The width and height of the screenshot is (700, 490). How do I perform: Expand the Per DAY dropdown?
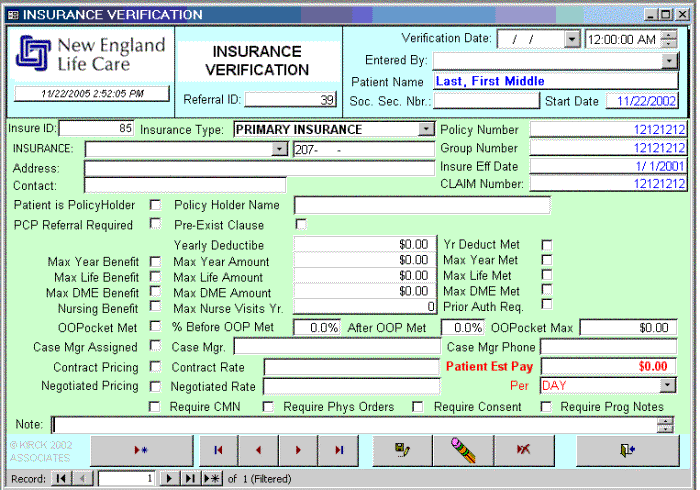coord(668,385)
